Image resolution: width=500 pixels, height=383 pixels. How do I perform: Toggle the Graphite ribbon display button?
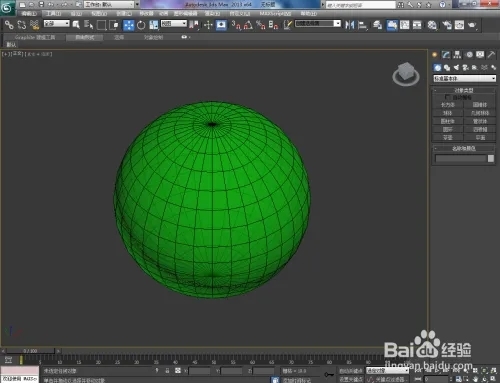(392, 25)
